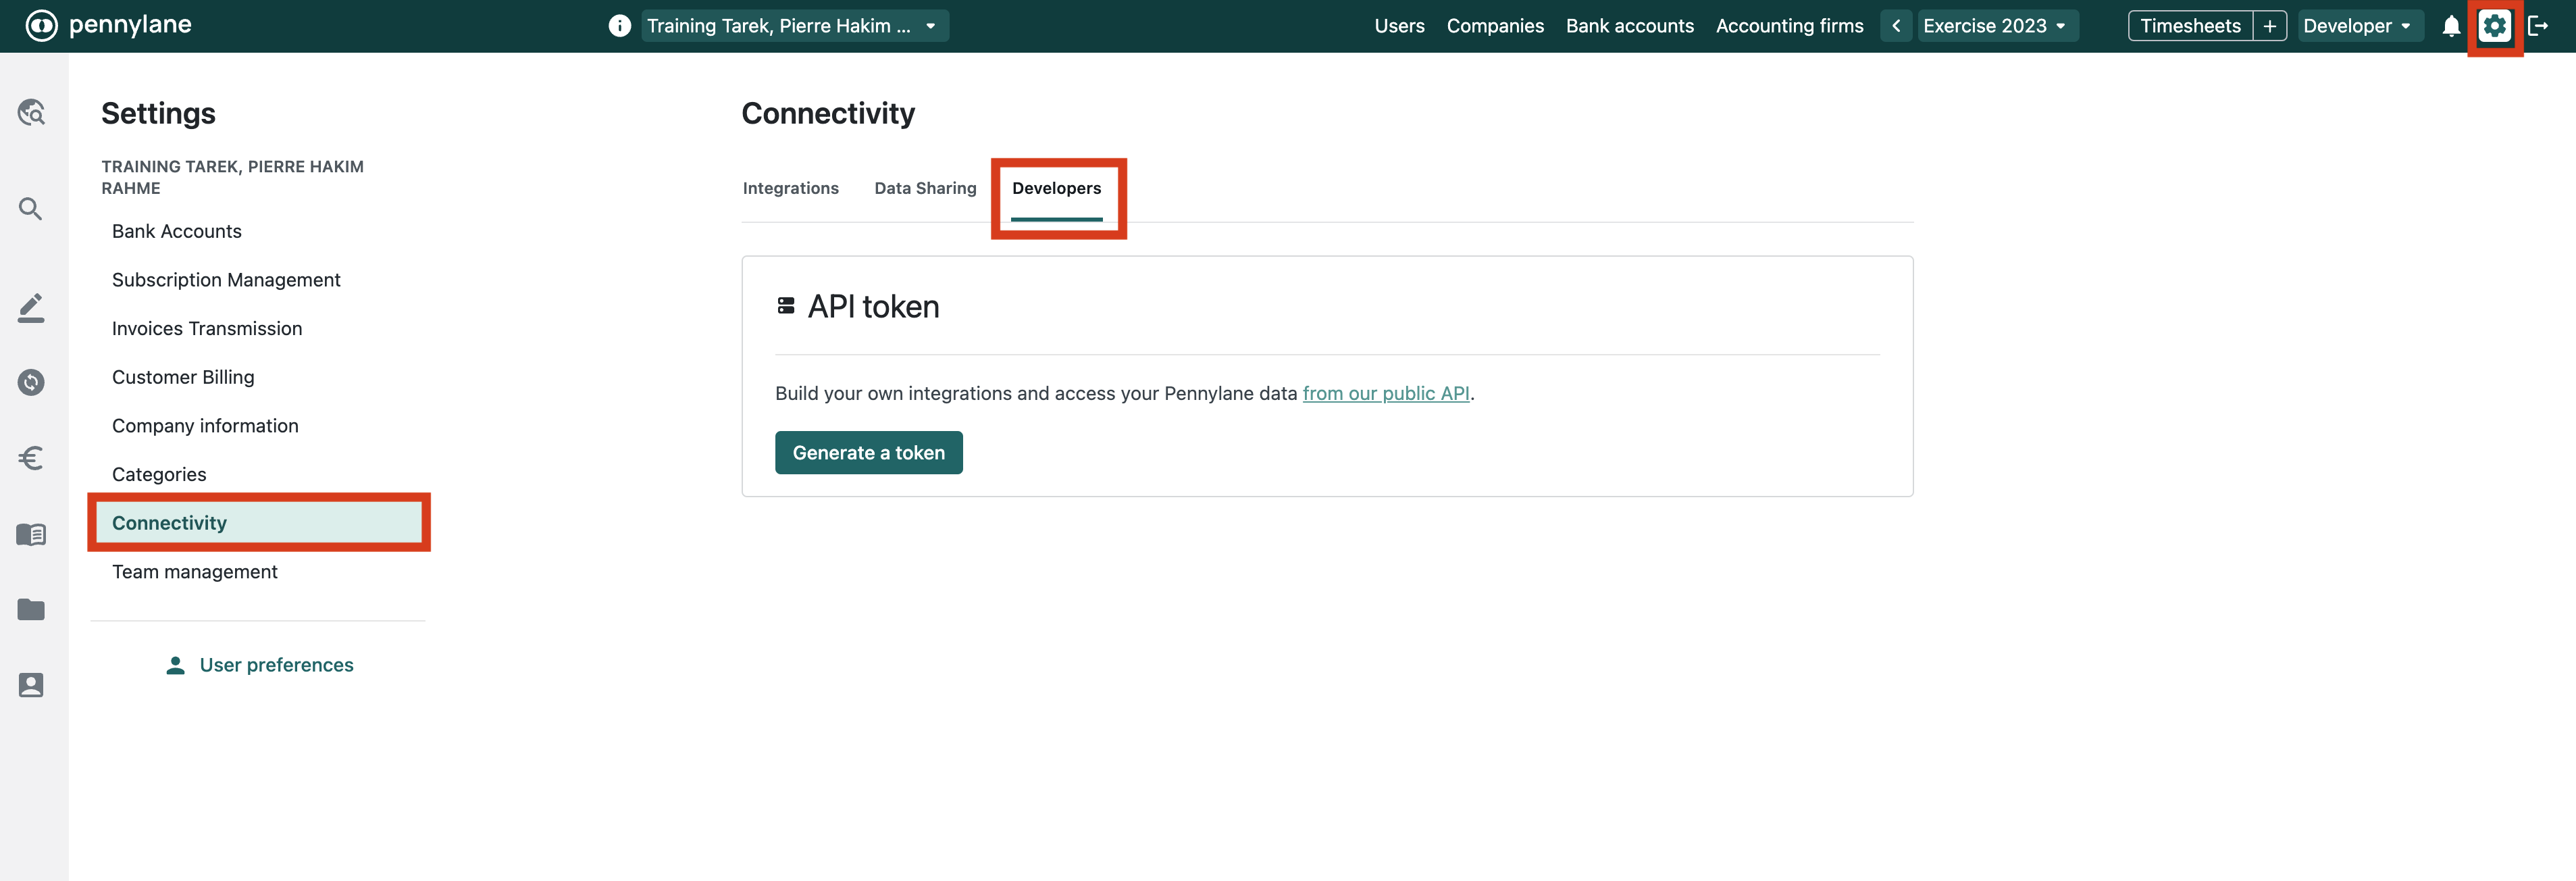The width and height of the screenshot is (2576, 881).
Task: Follow the public API link
Action: pyautogui.click(x=1385, y=393)
